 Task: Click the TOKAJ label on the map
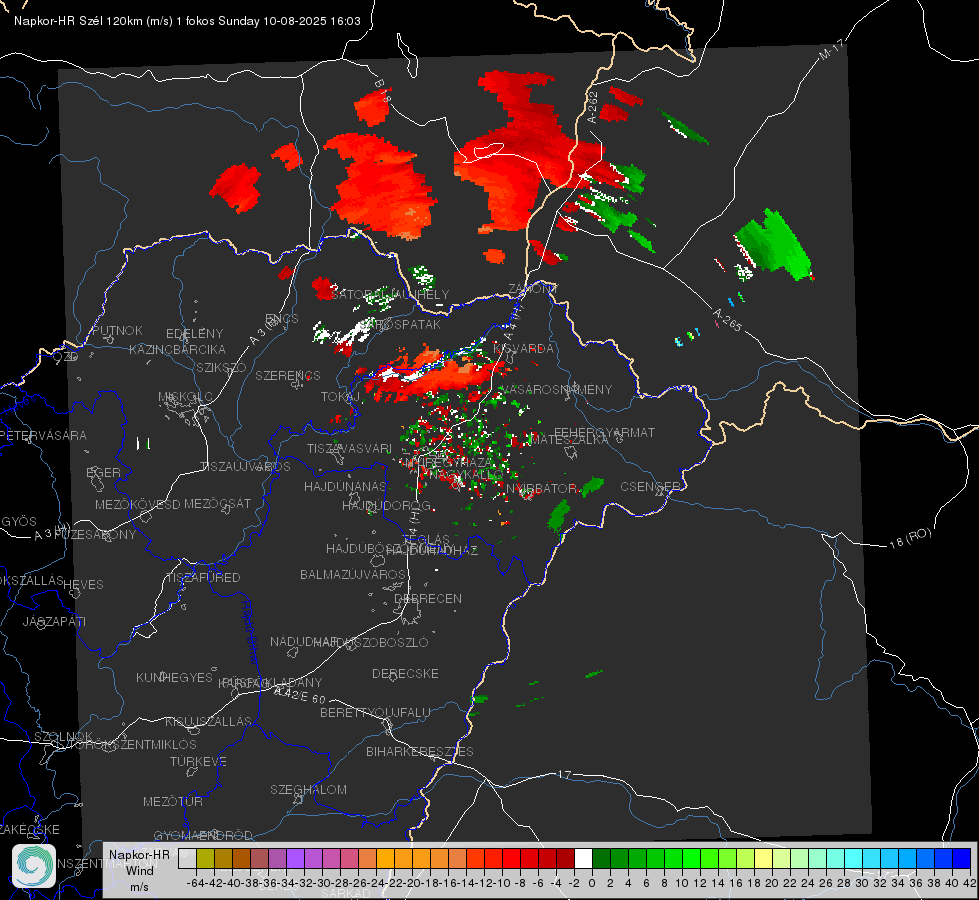point(341,397)
